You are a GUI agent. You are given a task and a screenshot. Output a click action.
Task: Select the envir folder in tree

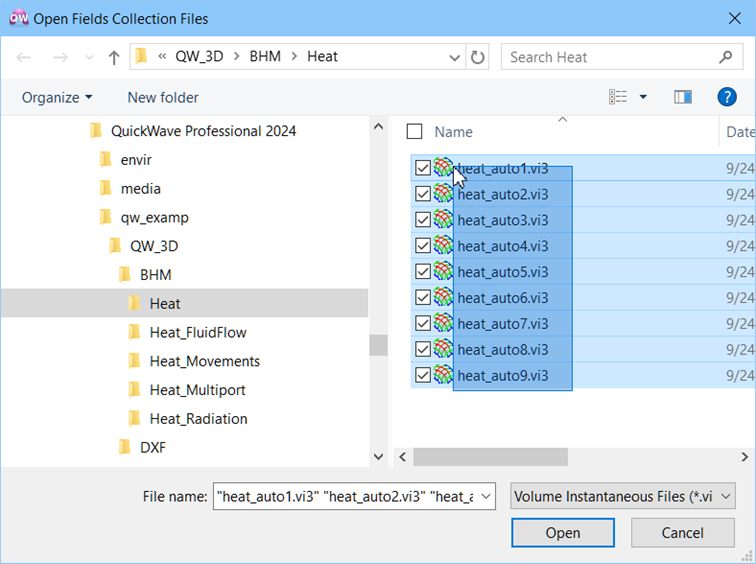[125, 160]
